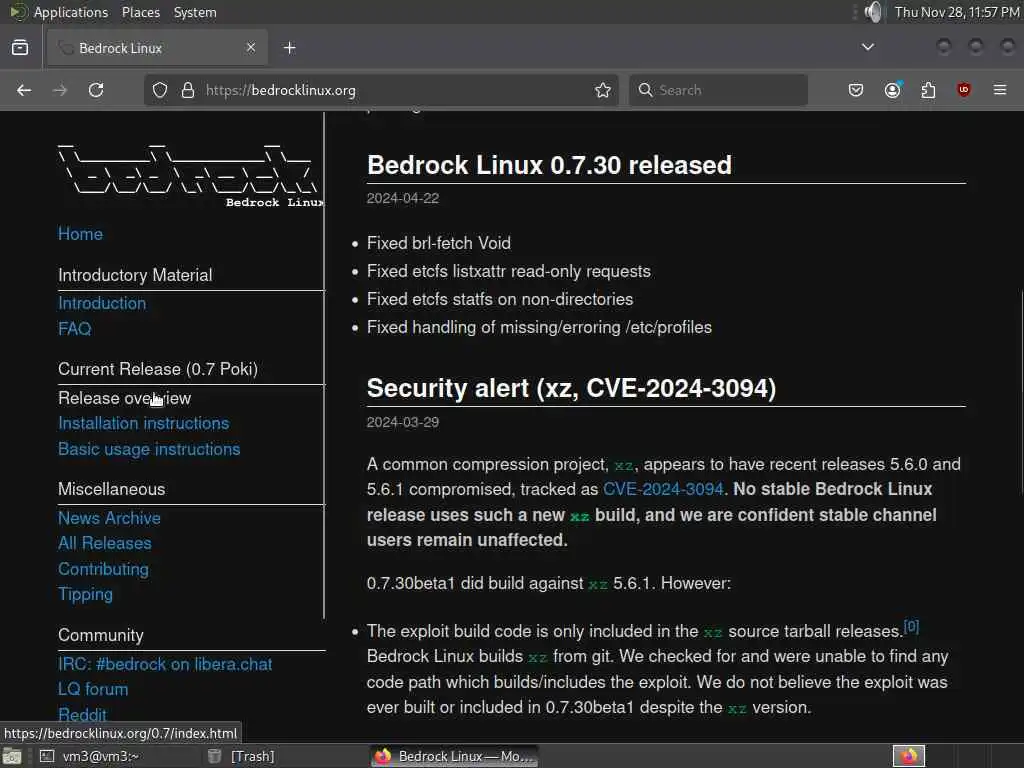Click footnote [0] reference link
Viewport: 1024px width, 768px height.
click(911, 627)
